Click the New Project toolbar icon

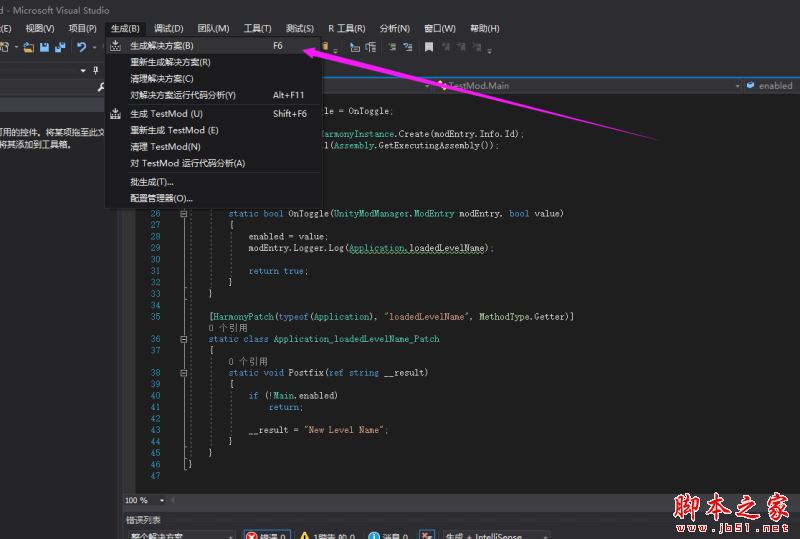coord(5,47)
